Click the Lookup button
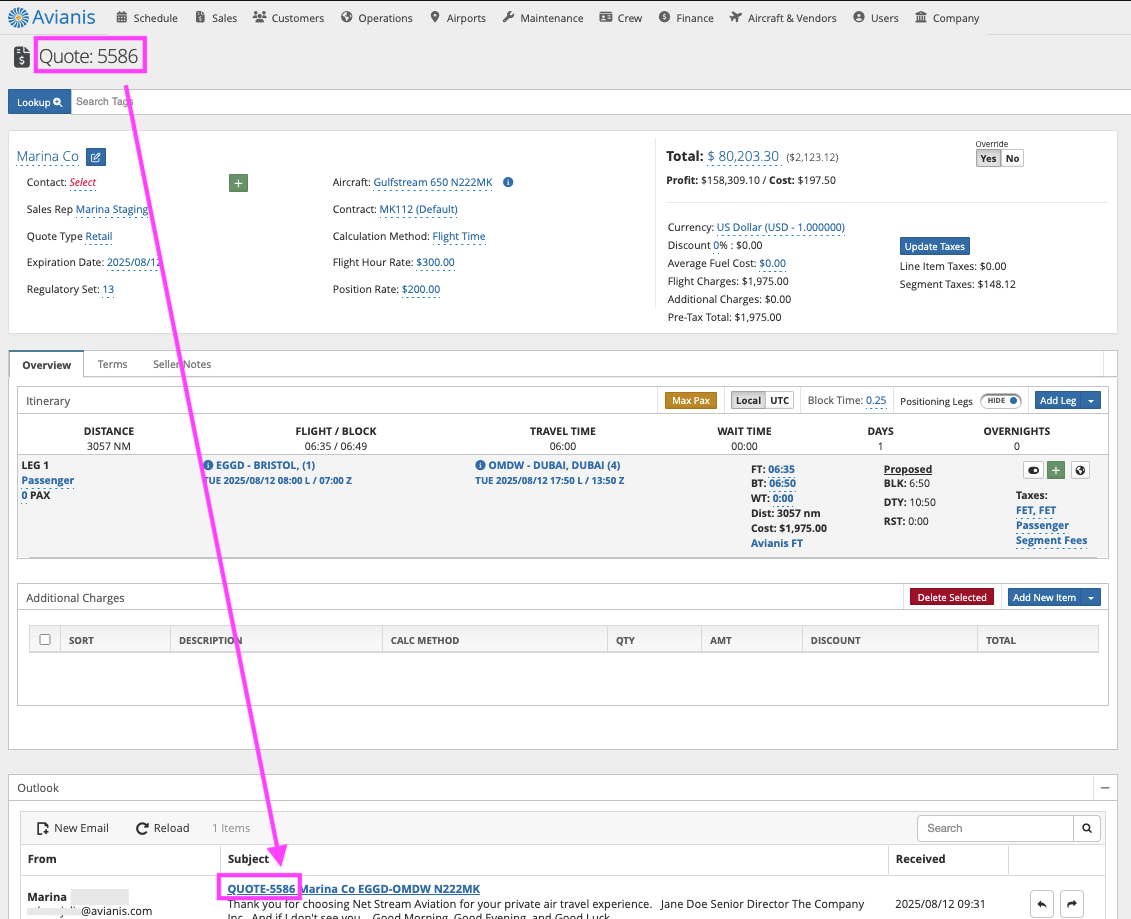This screenshot has height=919, width=1131. click(40, 102)
